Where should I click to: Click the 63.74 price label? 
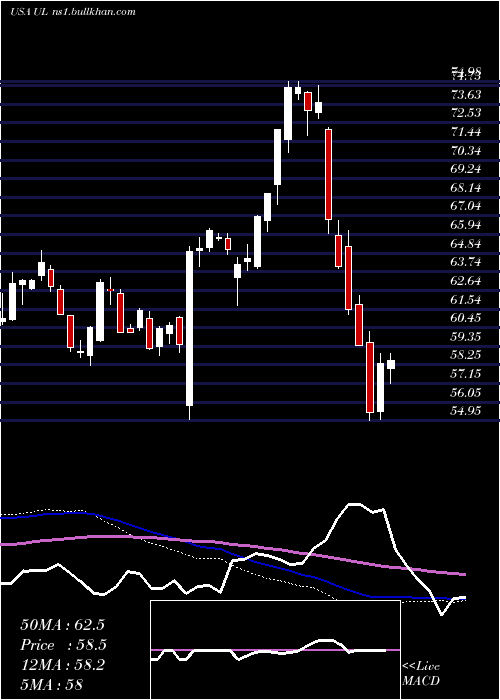point(466,262)
